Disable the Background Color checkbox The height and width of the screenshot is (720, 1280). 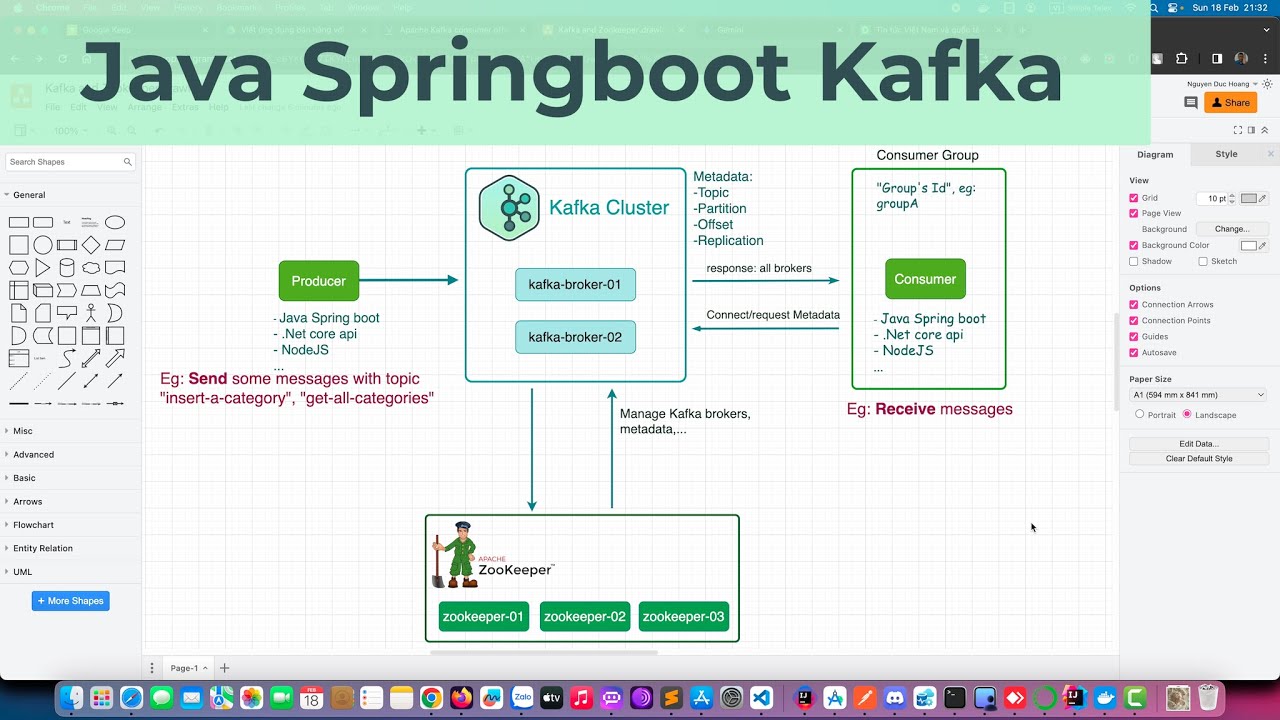coord(1133,245)
